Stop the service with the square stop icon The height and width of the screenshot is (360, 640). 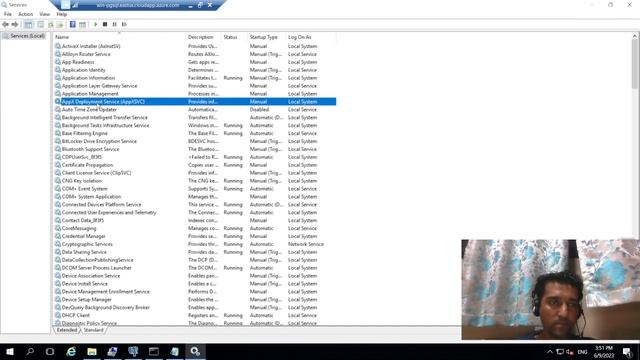point(105,24)
